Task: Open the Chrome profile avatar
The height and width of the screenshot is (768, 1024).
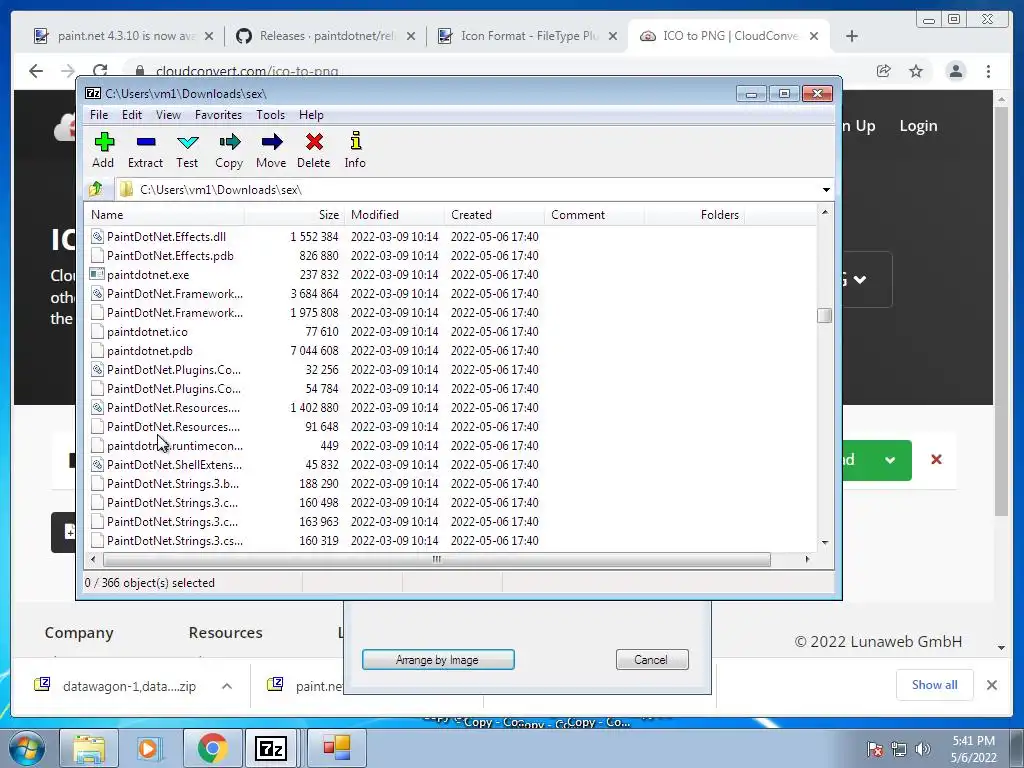Action: coord(955,71)
